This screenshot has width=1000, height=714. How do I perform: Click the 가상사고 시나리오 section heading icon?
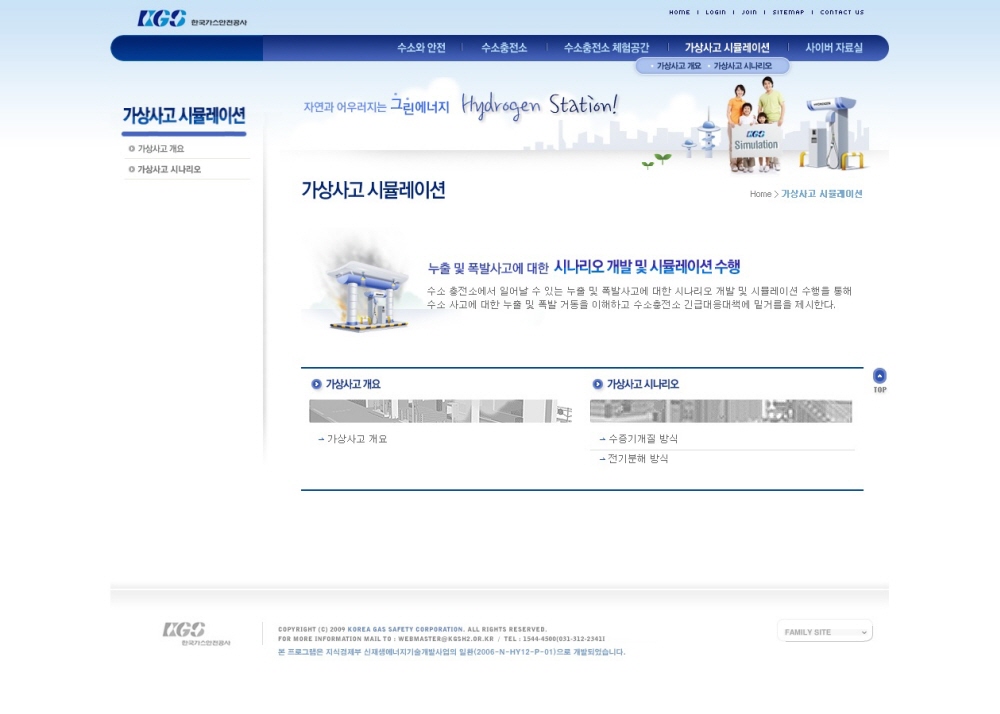(x=598, y=384)
